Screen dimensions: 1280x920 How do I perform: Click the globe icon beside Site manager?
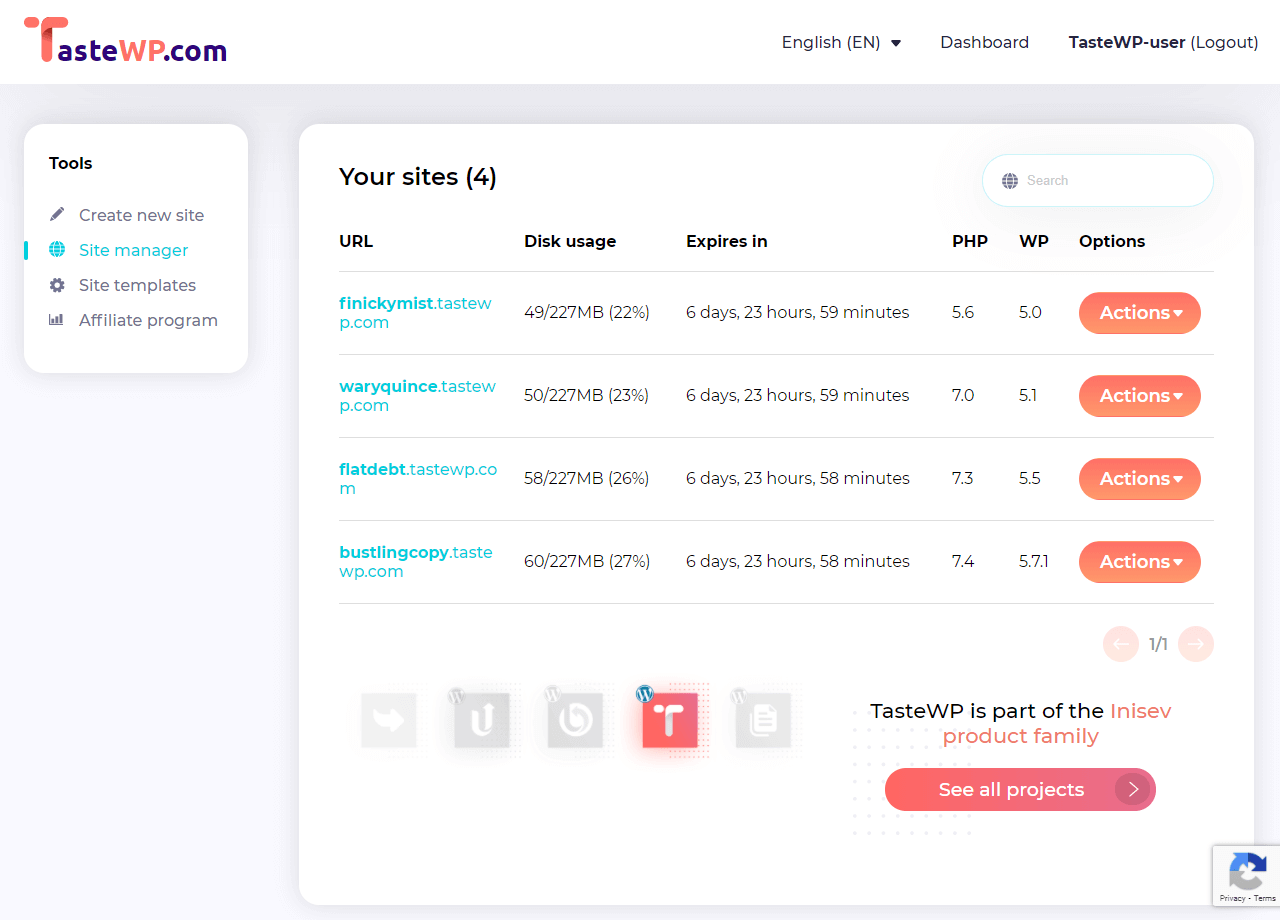[57, 250]
